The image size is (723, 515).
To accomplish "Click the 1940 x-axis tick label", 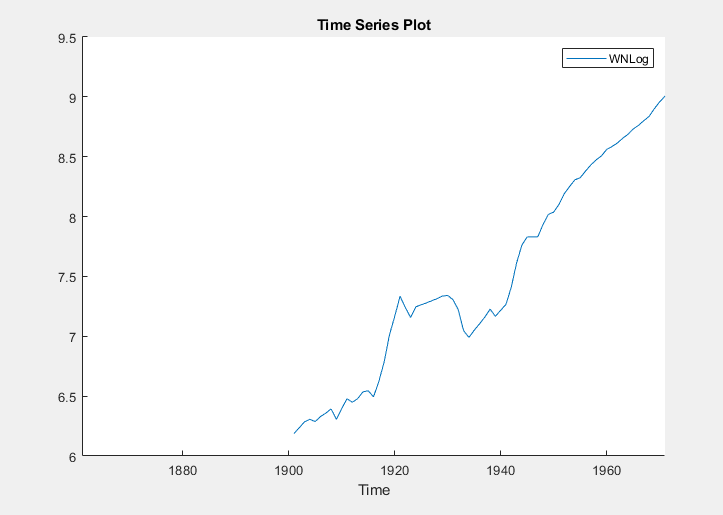I will pyautogui.click(x=500, y=470).
